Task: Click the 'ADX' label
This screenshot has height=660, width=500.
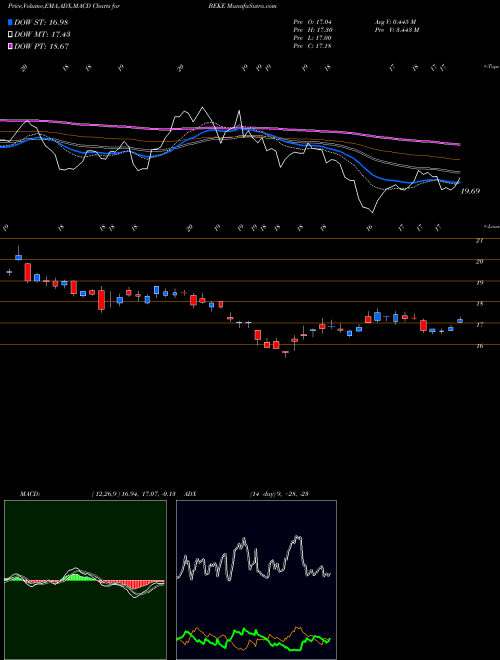Action: pyautogui.click(x=191, y=494)
